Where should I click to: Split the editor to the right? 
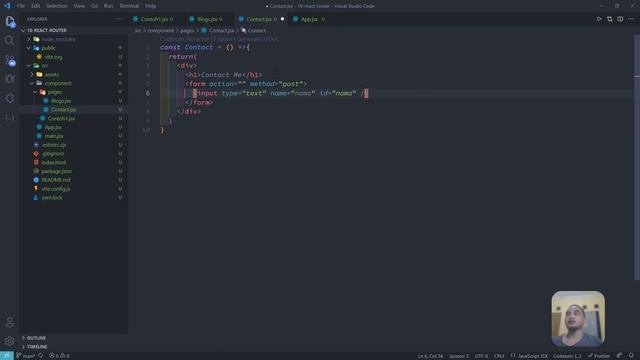tap(620, 19)
